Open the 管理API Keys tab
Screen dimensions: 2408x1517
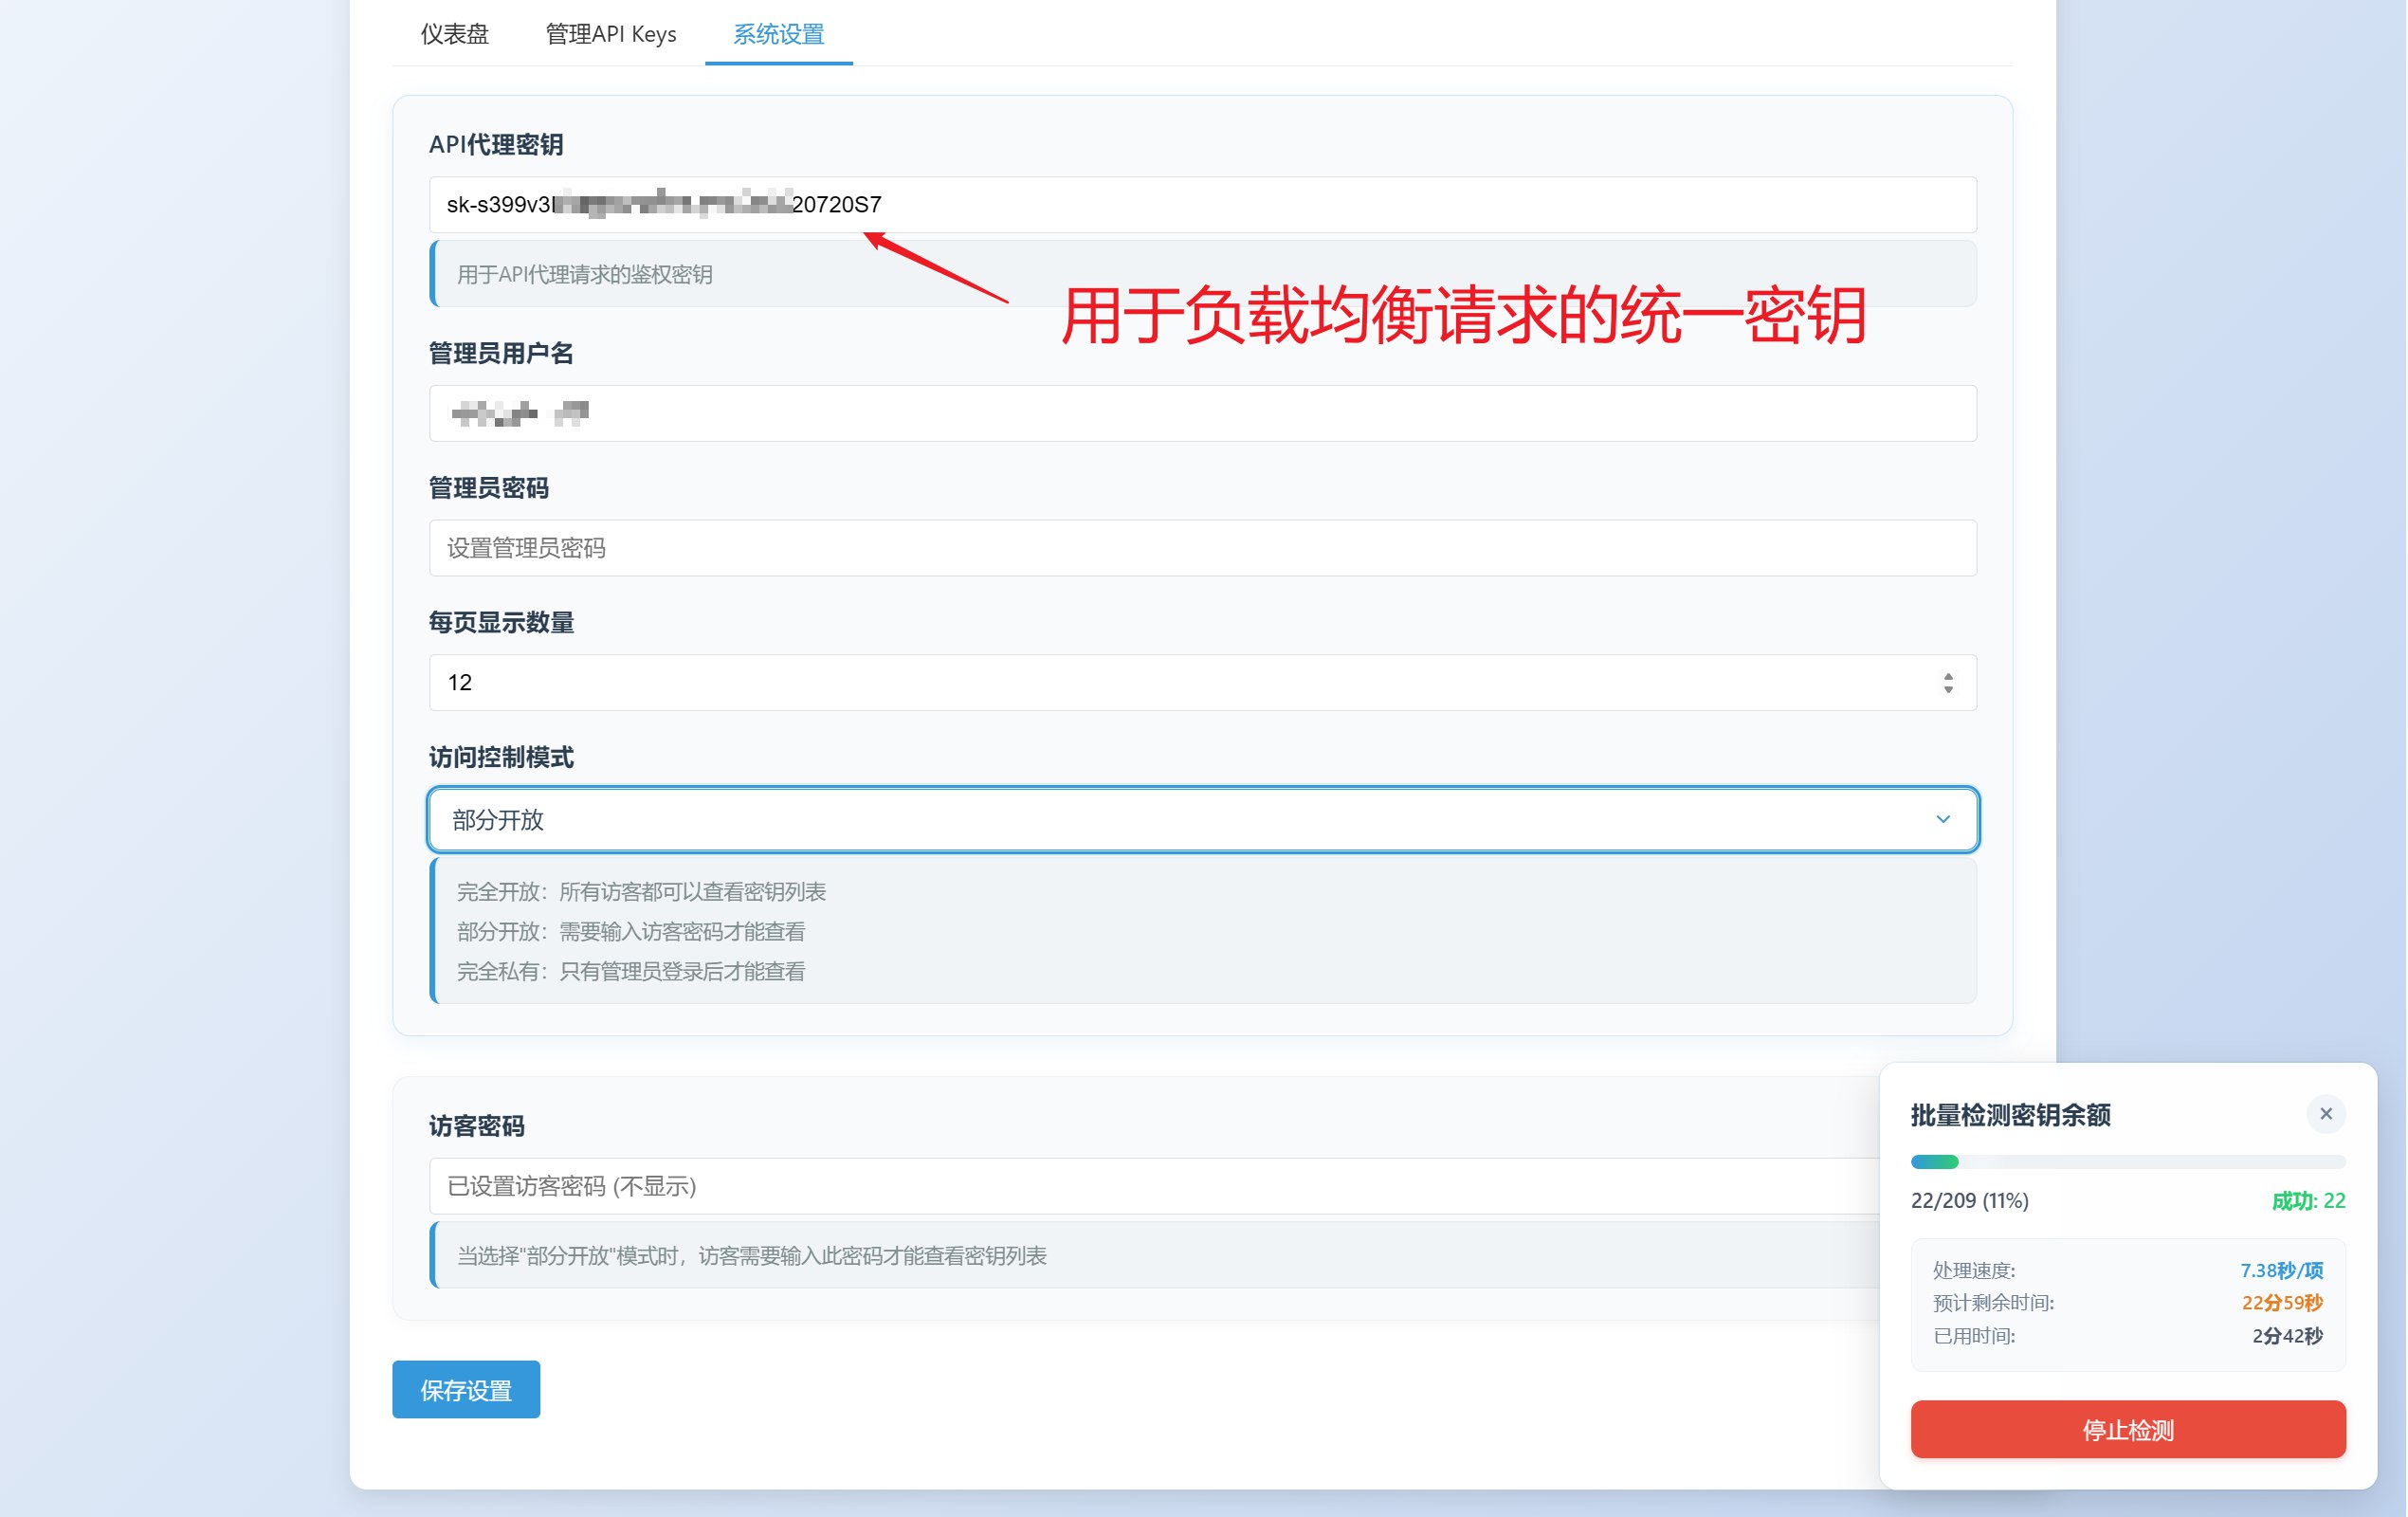[x=610, y=34]
